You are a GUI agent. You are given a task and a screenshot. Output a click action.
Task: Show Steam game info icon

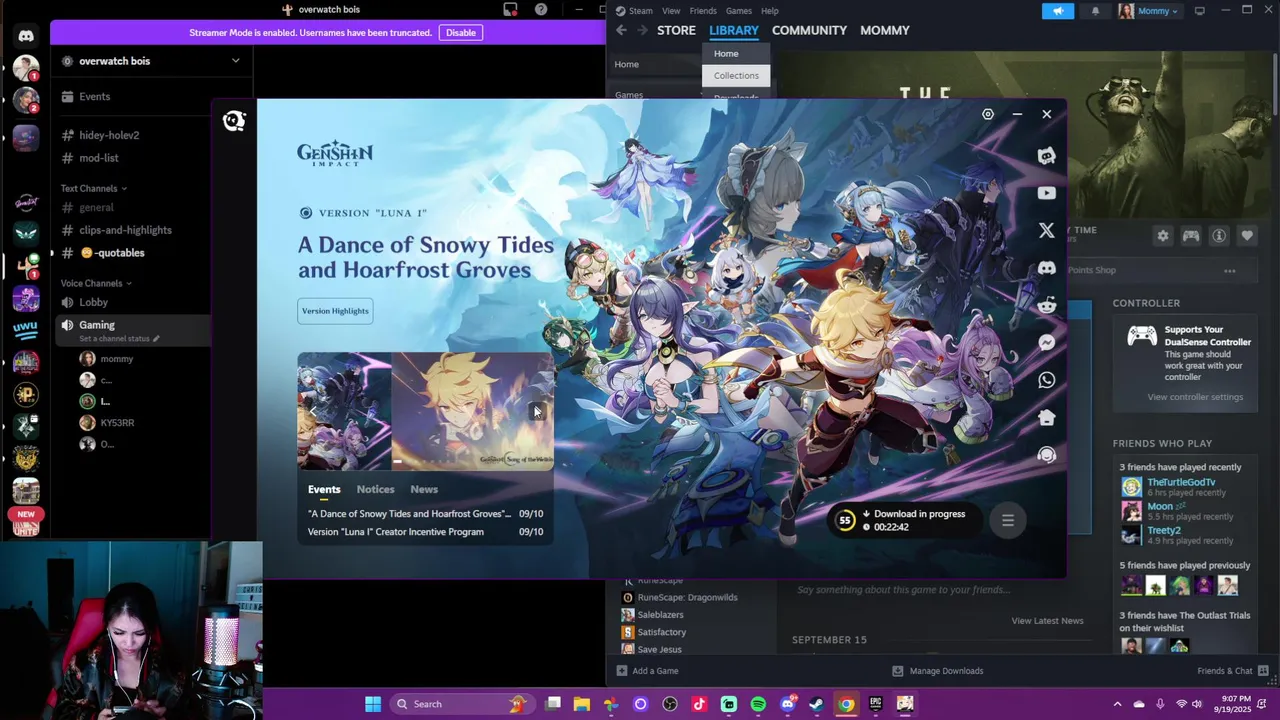coord(1219,236)
